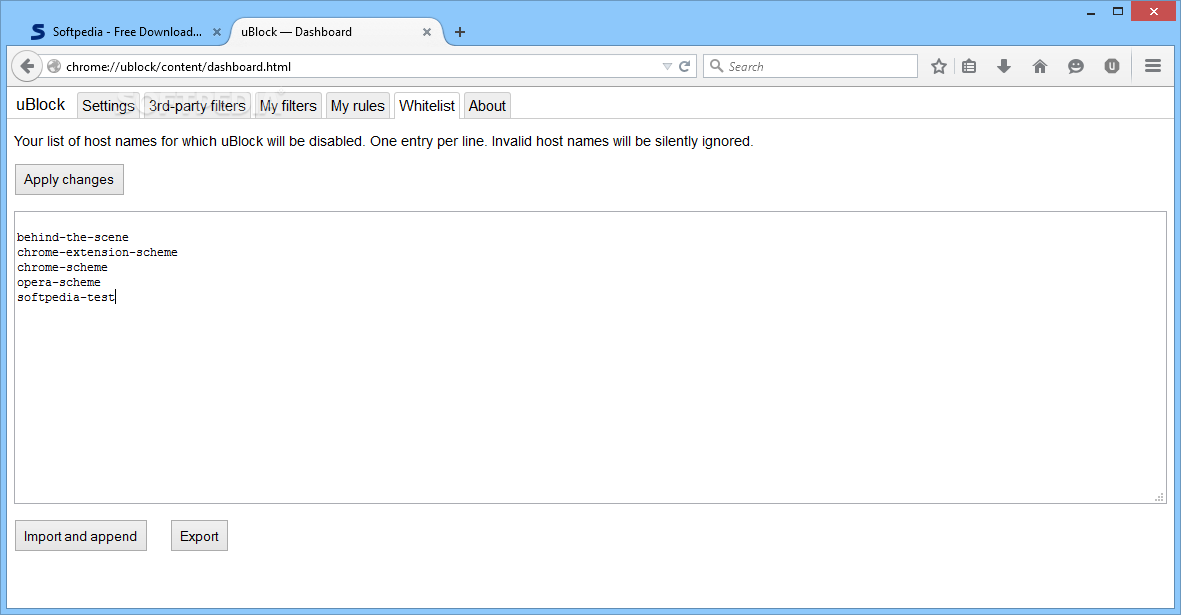The width and height of the screenshot is (1181, 615).
Task: Click the Apply changes button
Action: (69, 179)
